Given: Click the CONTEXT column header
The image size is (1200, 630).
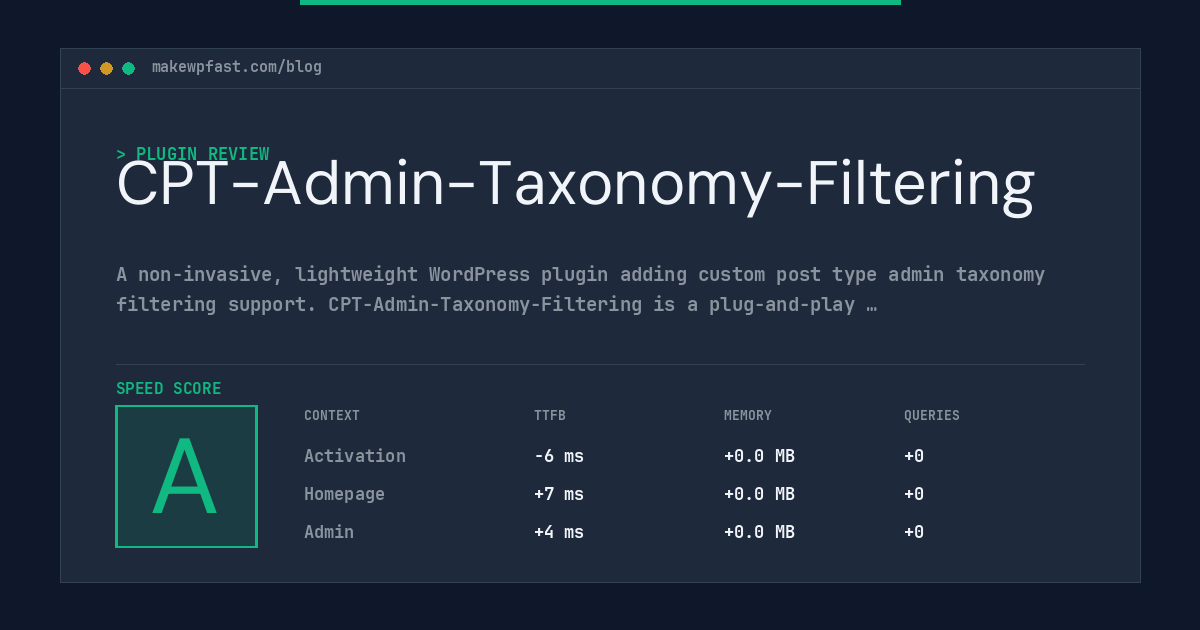Looking at the screenshot, I should coord(332,416).
